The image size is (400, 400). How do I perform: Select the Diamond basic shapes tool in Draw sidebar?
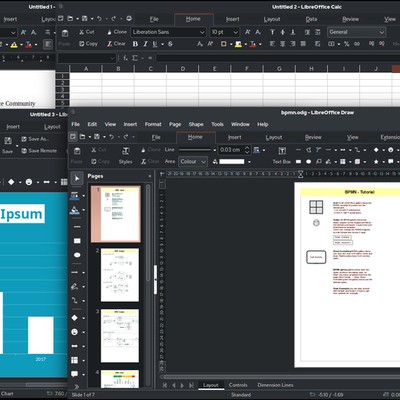click(x=74, y=318)
